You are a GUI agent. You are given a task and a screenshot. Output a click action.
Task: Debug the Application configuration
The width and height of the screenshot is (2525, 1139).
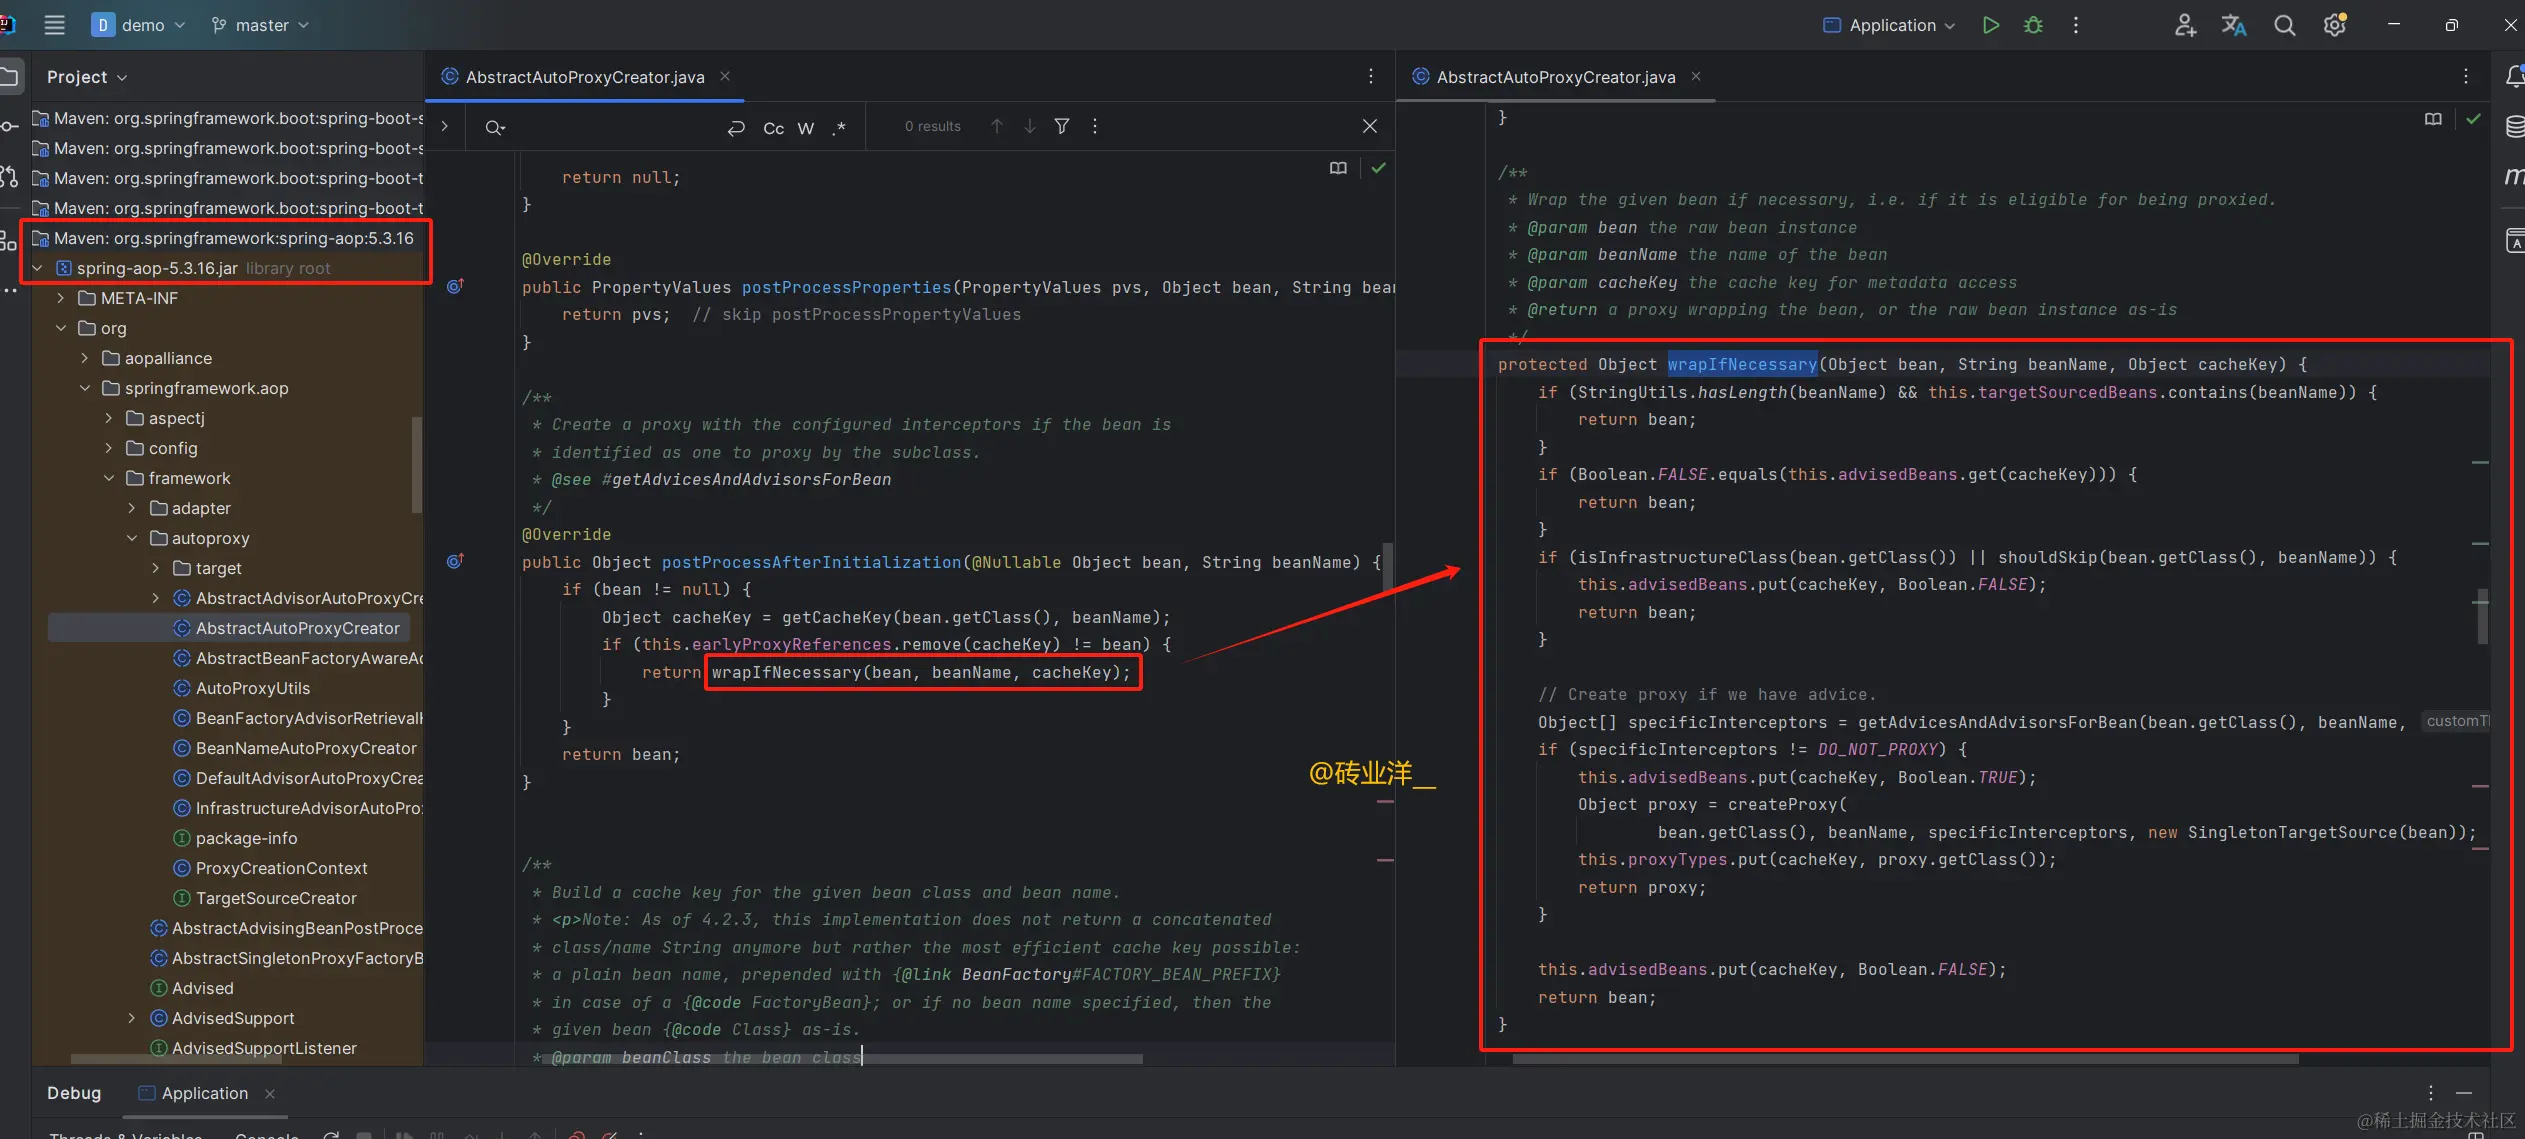(2033, 25)
